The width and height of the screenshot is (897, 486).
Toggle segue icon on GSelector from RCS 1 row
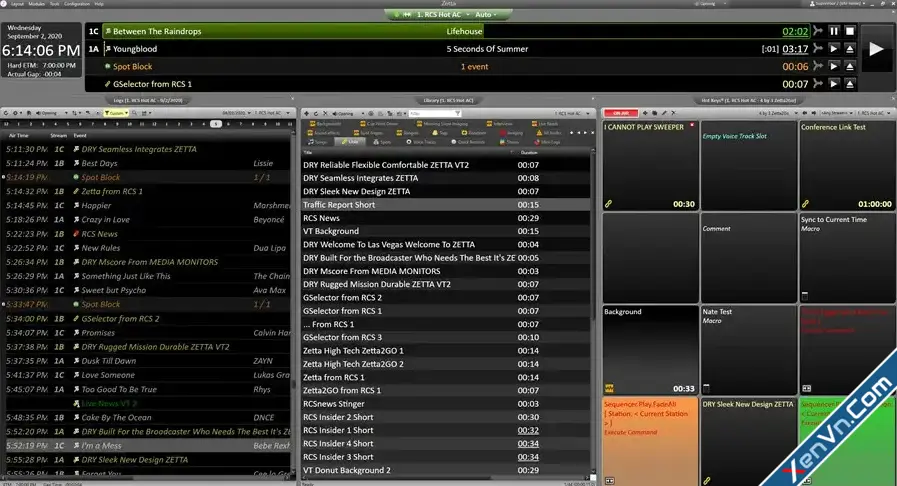point(818,84)
